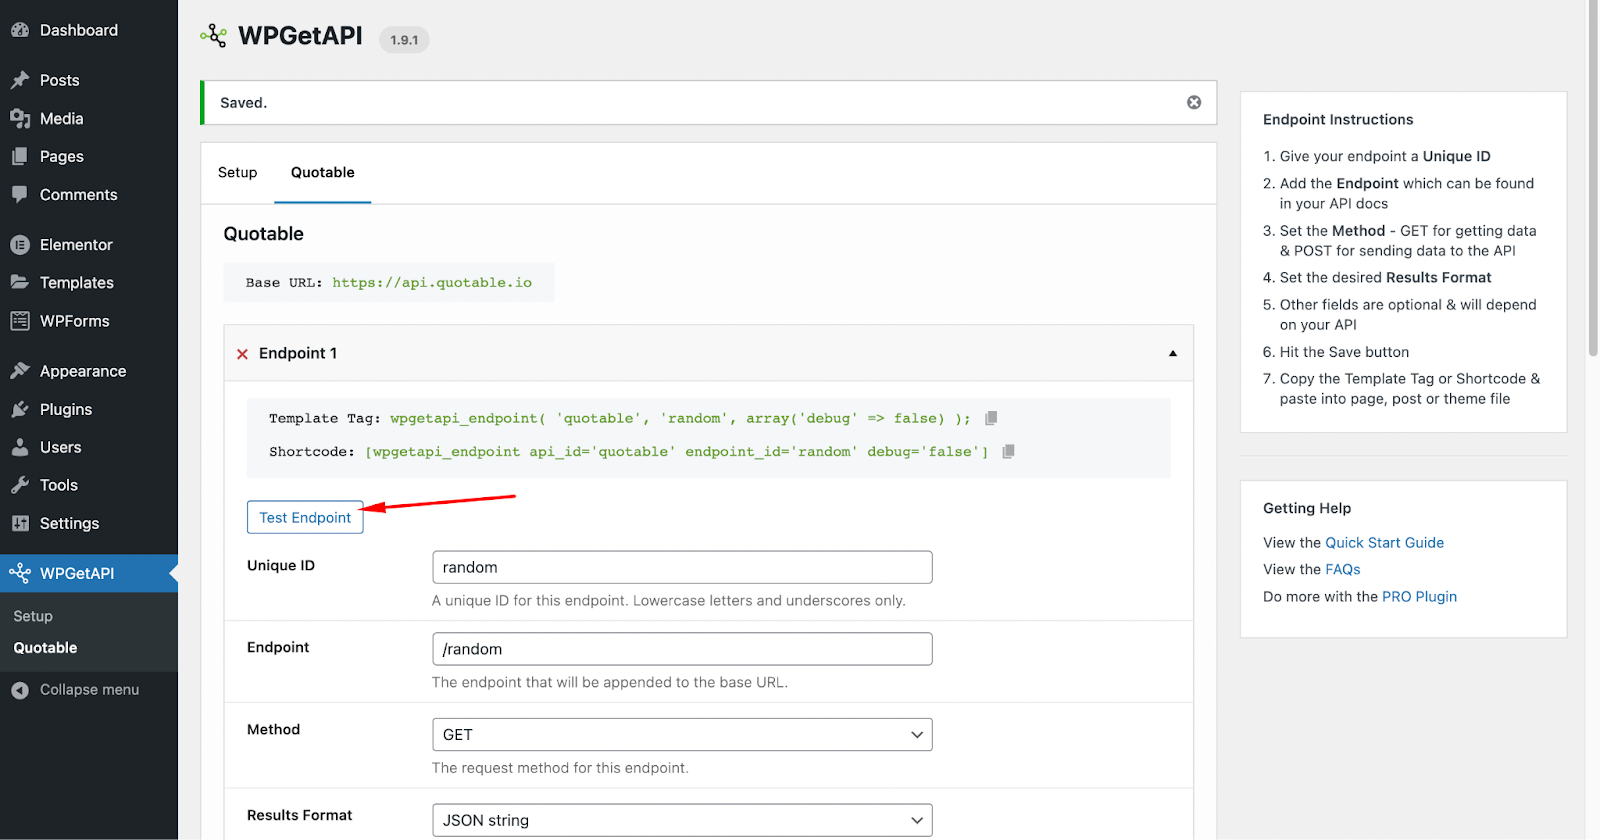Click the Comments speech bubble icon
Image resolution: width=1600 pixels, height=840 pixels.
[20, 194]
